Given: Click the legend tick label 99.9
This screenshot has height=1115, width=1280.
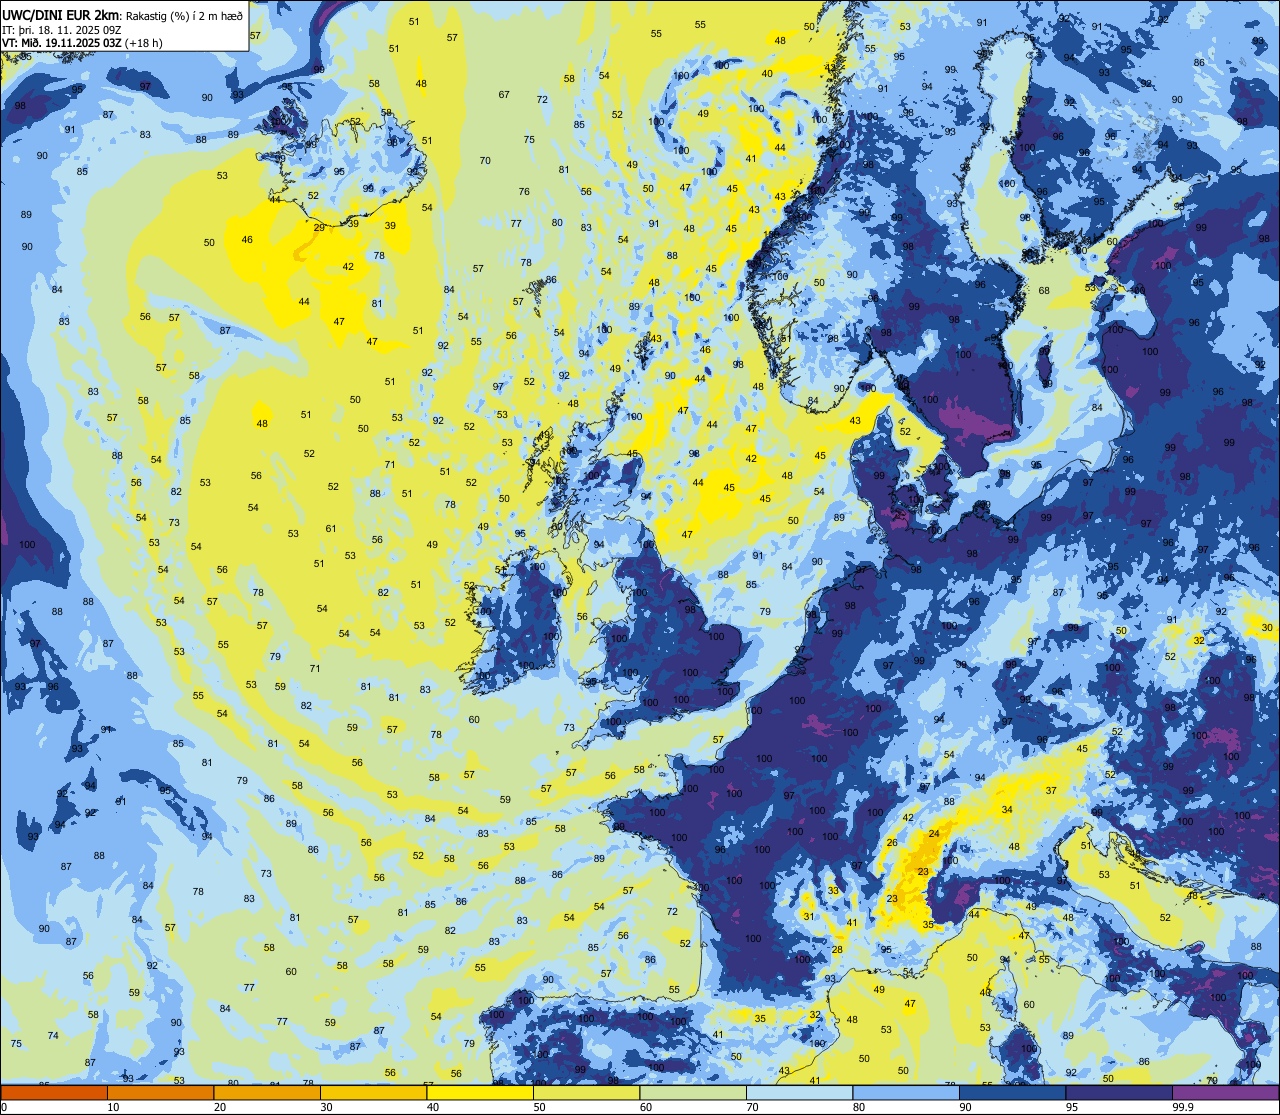Looking at the screenshot, I should pyautogui.click(x=1183, y=1107).
